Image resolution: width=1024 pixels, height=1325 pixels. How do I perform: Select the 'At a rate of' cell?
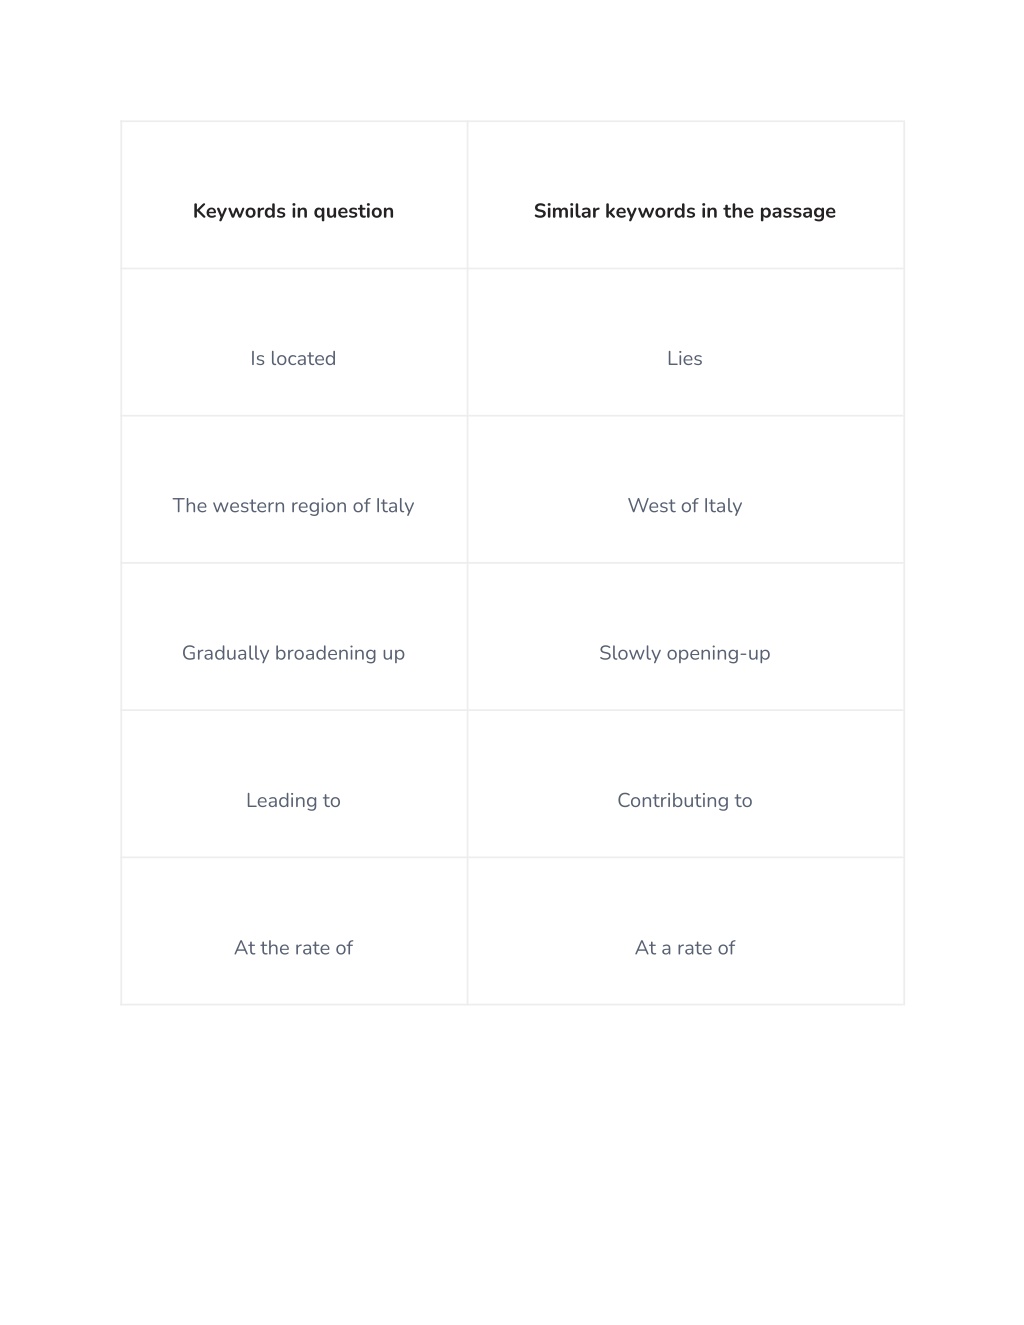pyautogui.click(x=685, y=930)
